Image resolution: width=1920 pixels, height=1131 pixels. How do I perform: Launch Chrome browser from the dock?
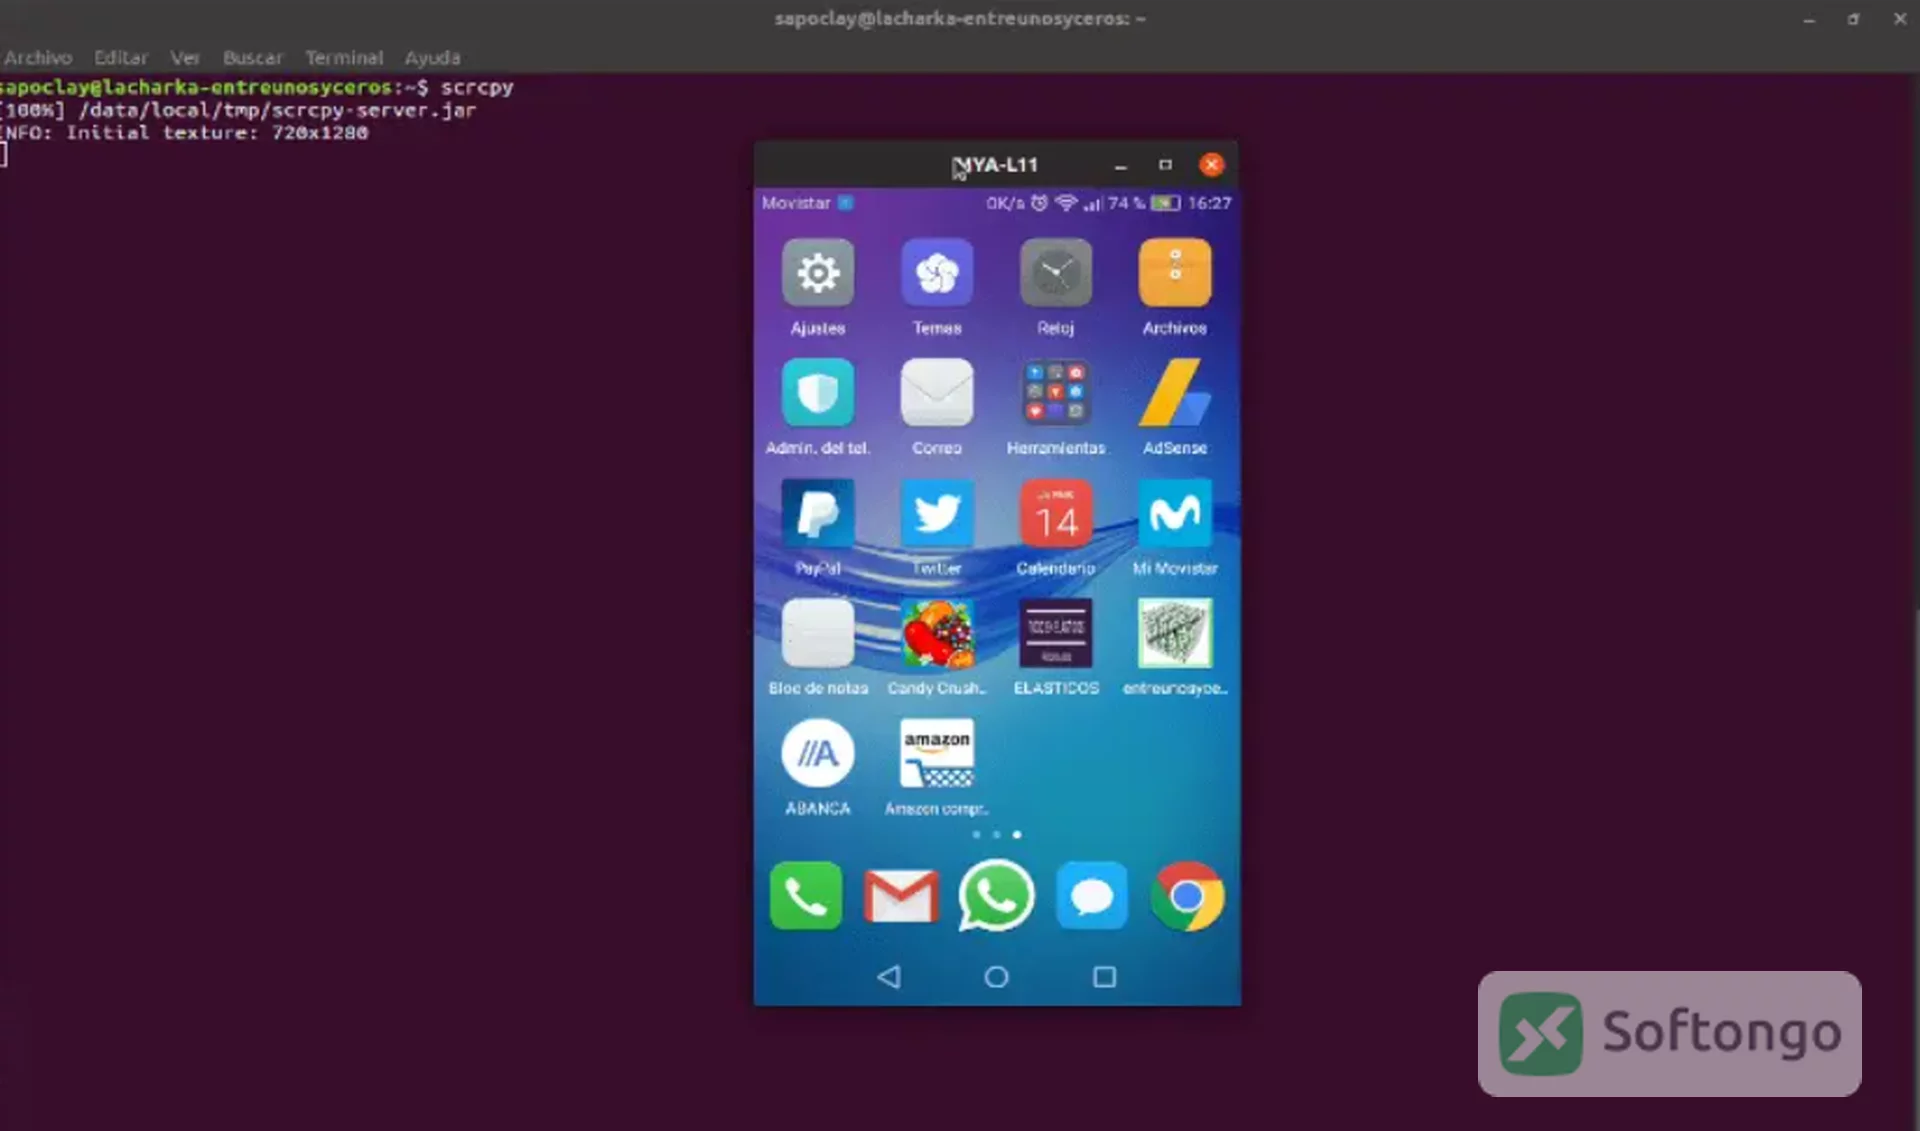tap(1187, 896)
